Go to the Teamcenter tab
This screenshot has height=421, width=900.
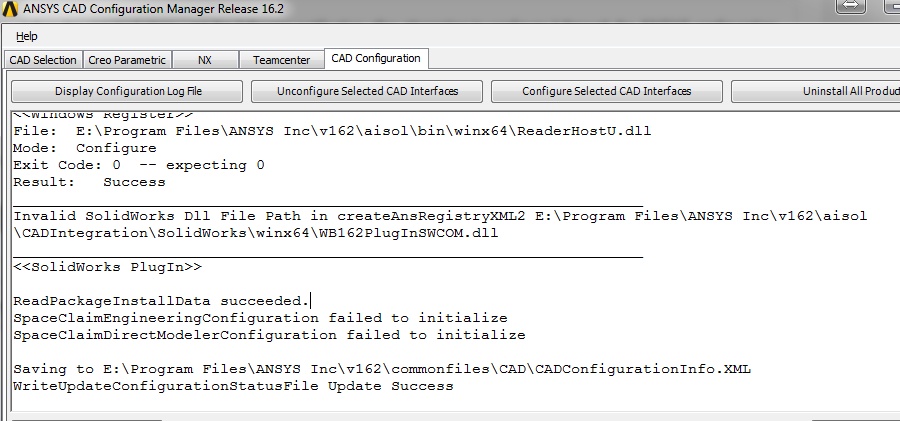point(281,60)
